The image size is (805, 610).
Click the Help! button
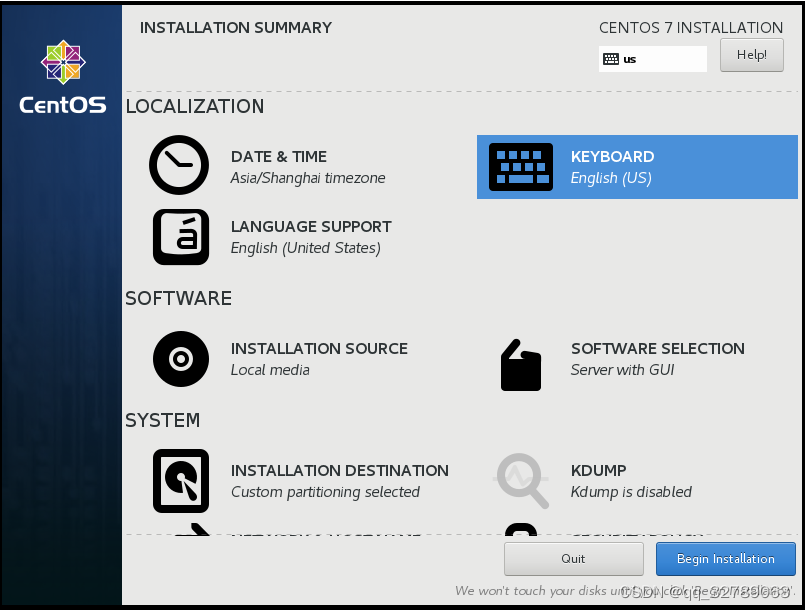point(752,55)
